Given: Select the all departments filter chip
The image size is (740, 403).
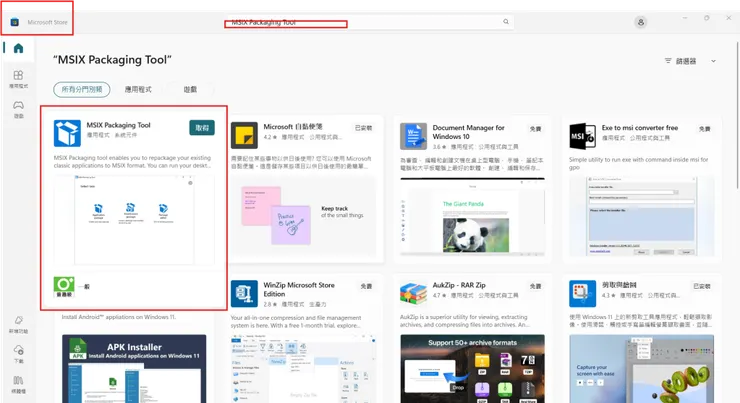Looking at the screenshot, I should point(82,89).
